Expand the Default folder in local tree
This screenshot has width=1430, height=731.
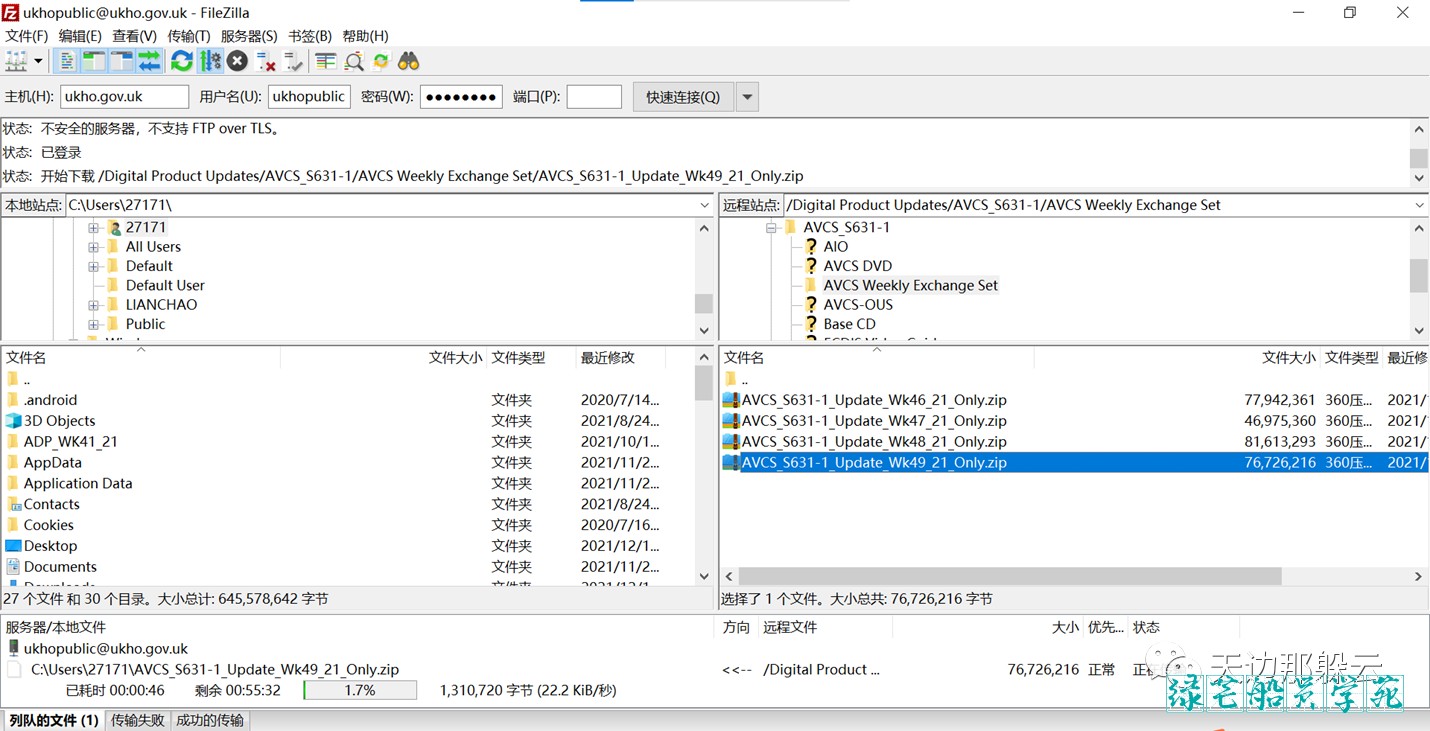(94, 266)
